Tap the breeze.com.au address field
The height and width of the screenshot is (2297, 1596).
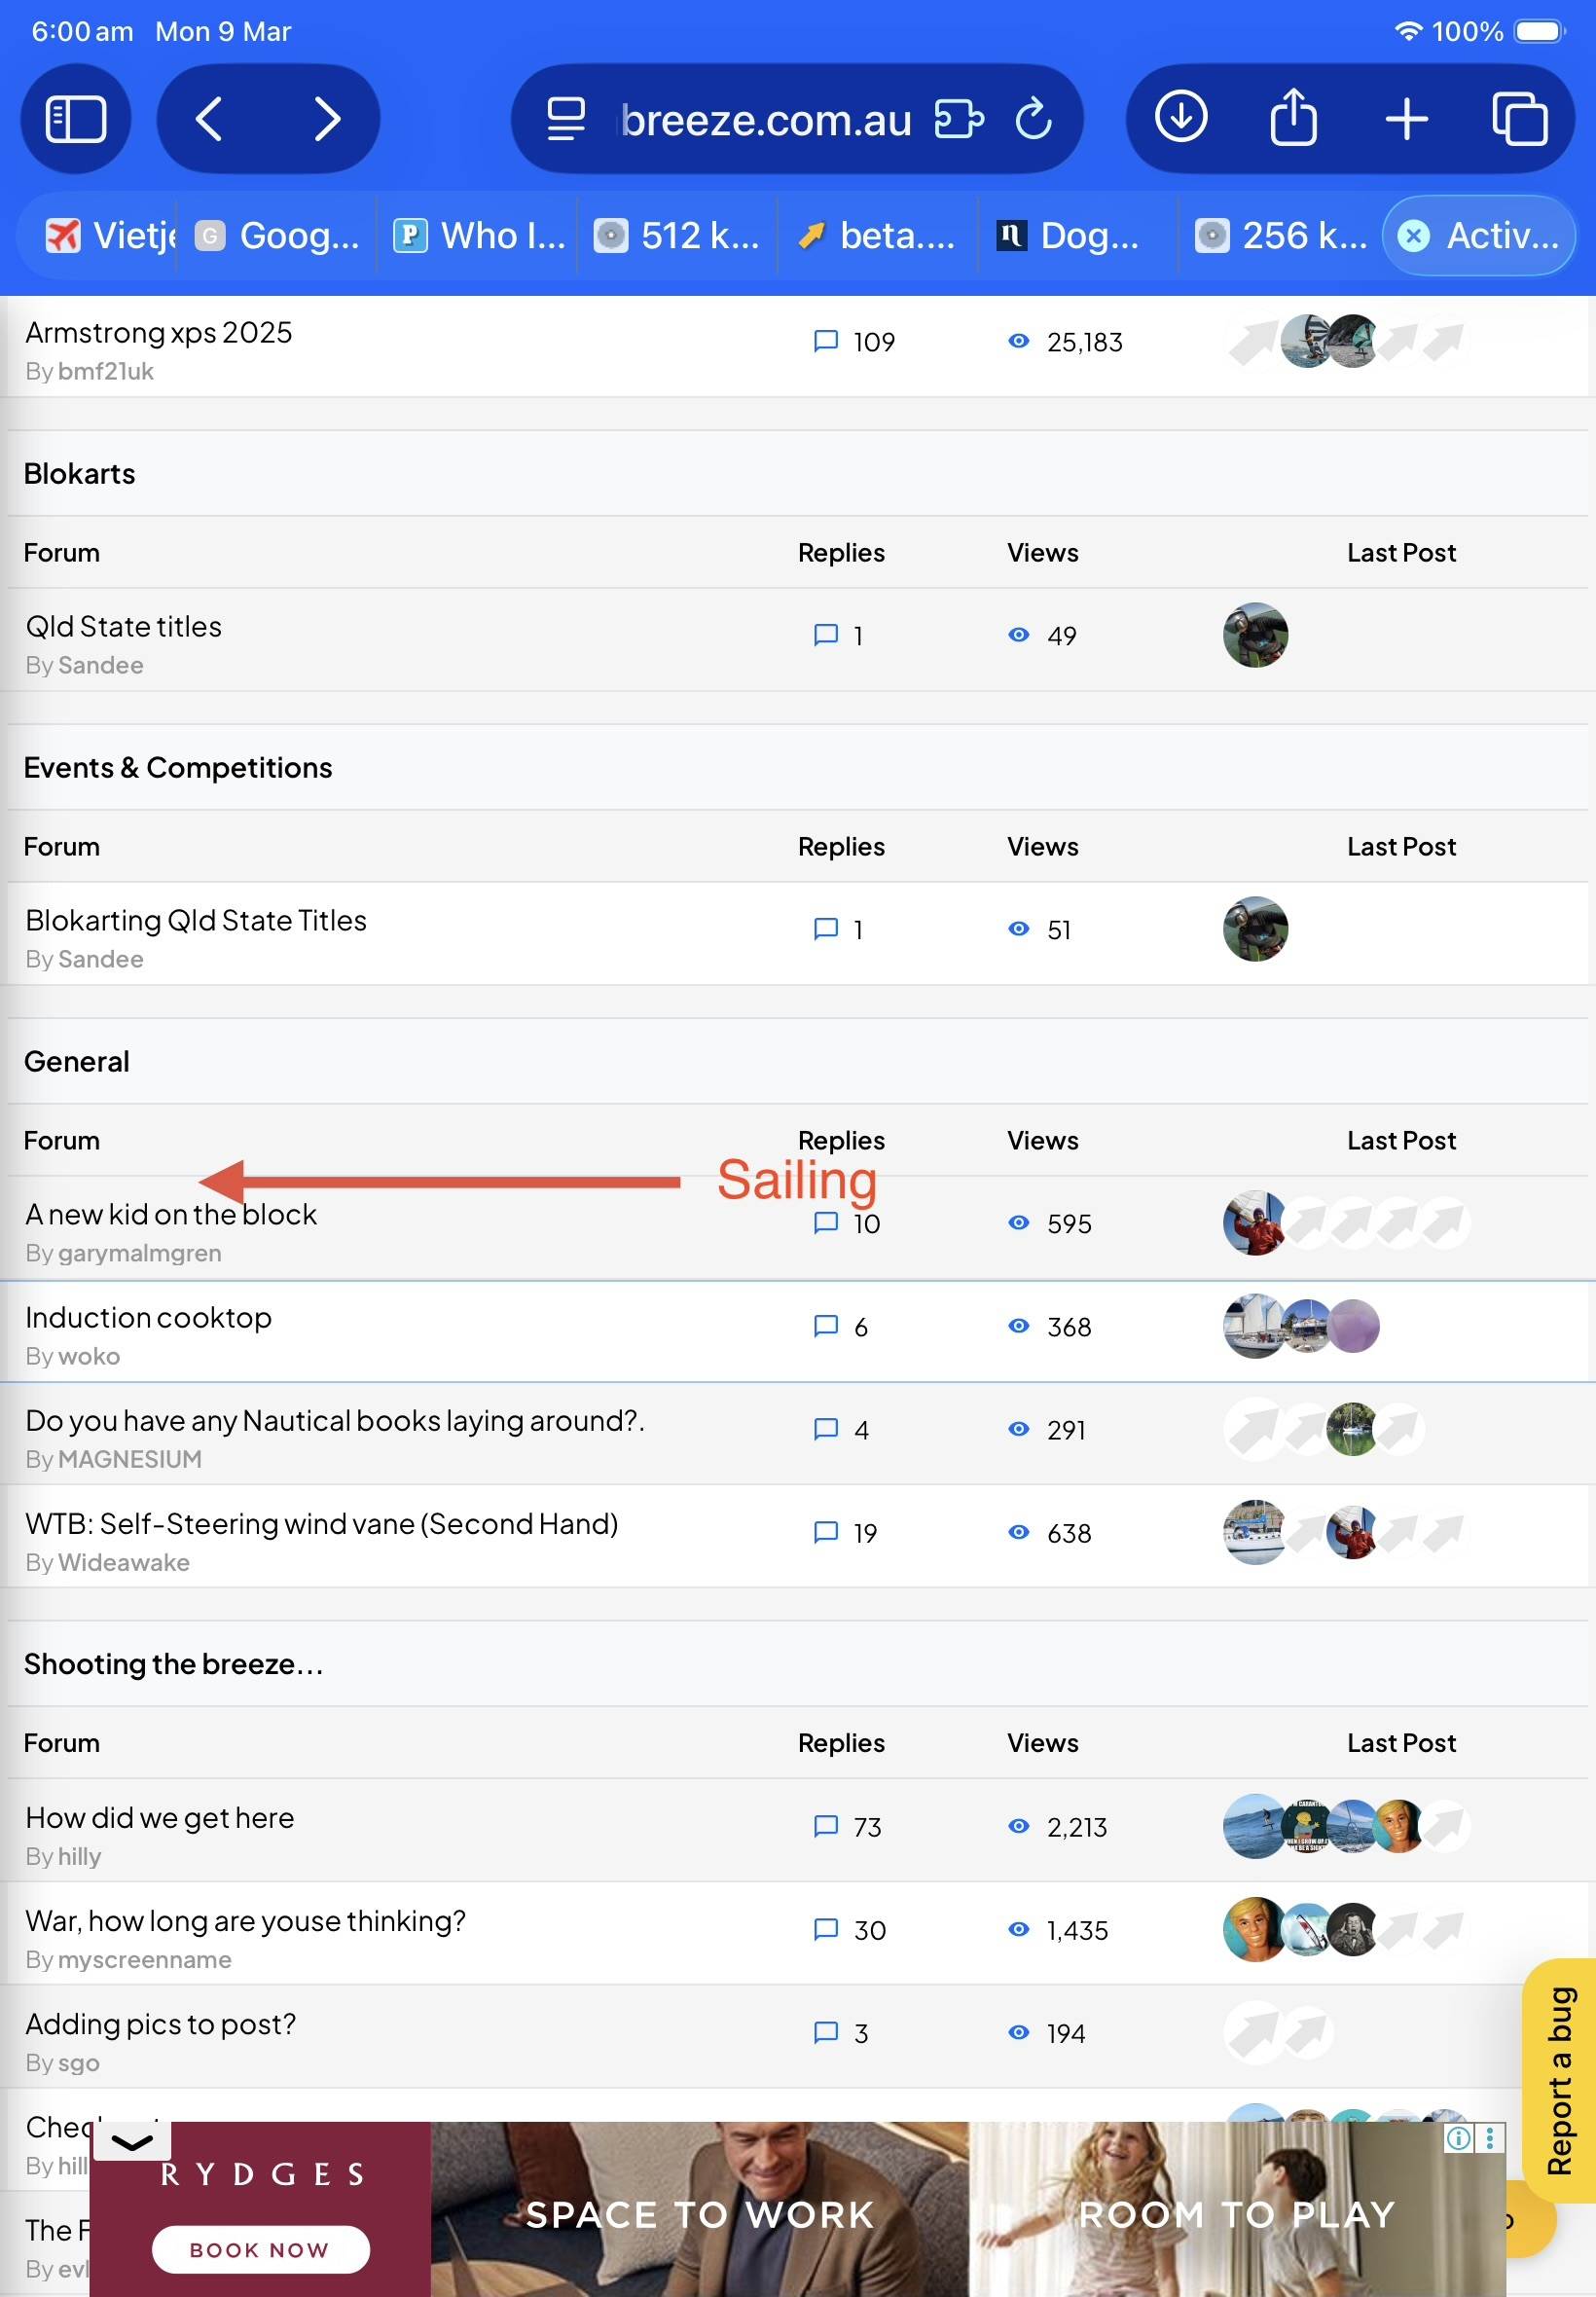pos(765,119)
